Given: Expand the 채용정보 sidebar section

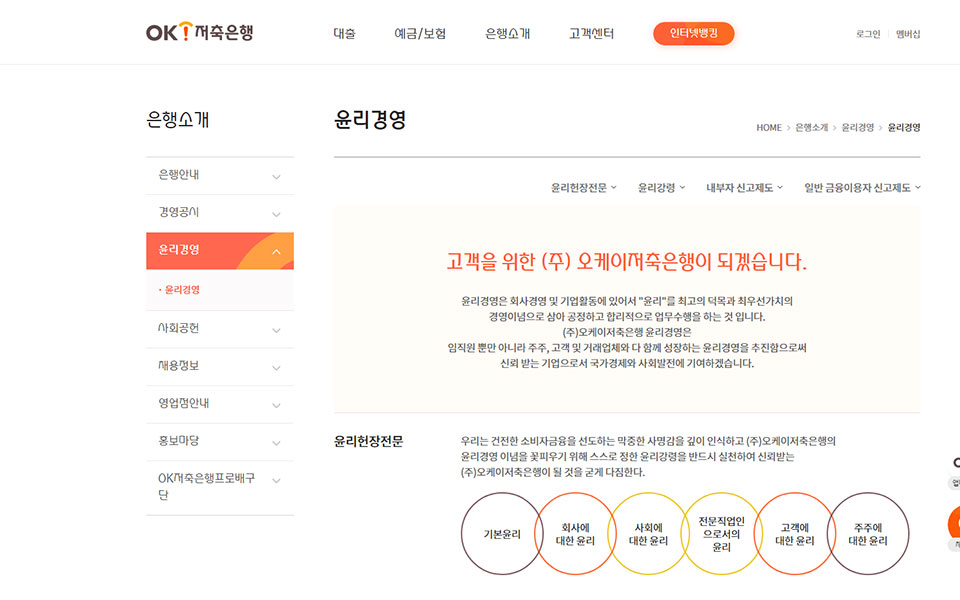Looking at the screenshot, I should point(220,366).
